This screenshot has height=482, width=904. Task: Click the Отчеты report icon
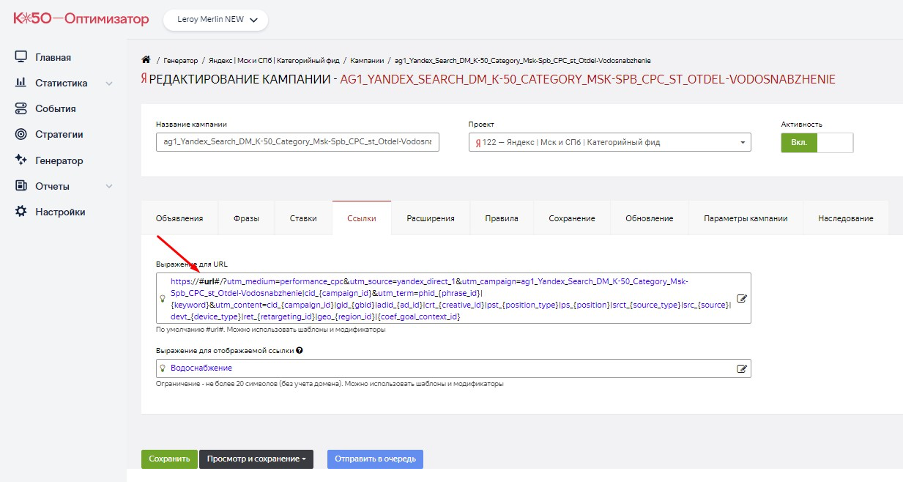pos(21,186)
